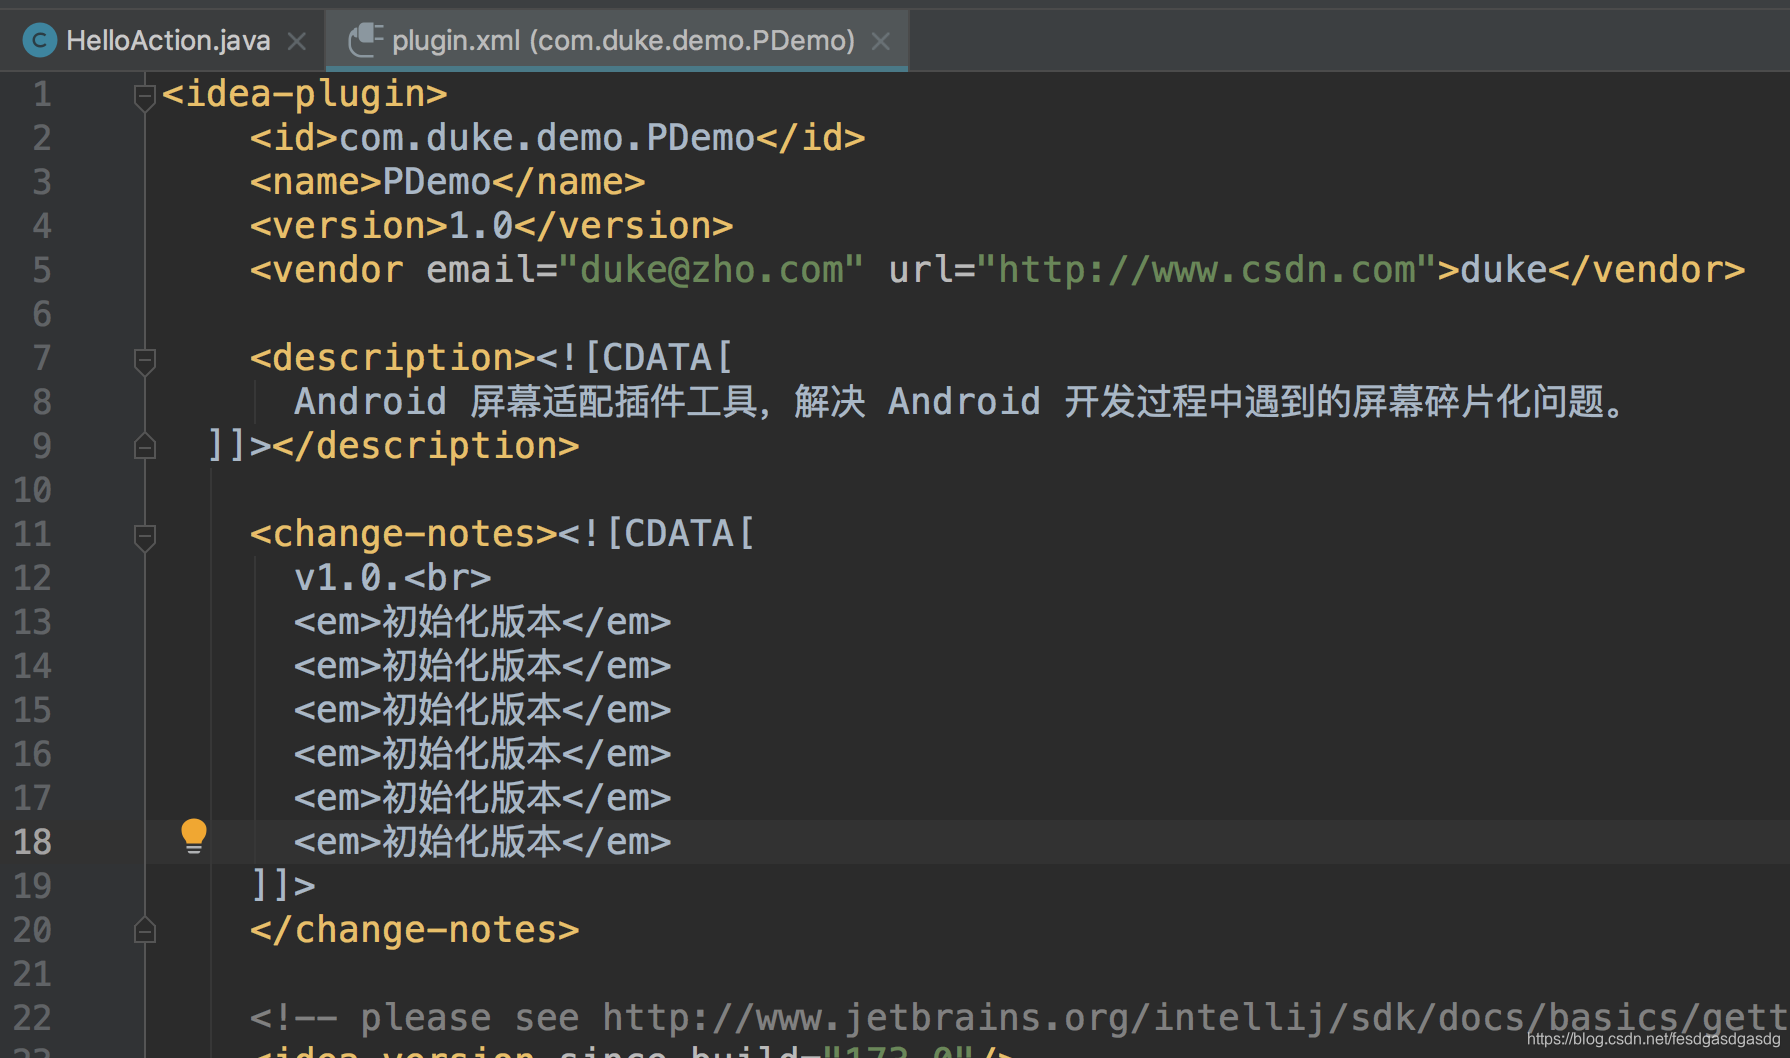Click the CSDN blog watermark link bottom right
The height and width of the screenshot is (1058, 1790).
1655,1038
